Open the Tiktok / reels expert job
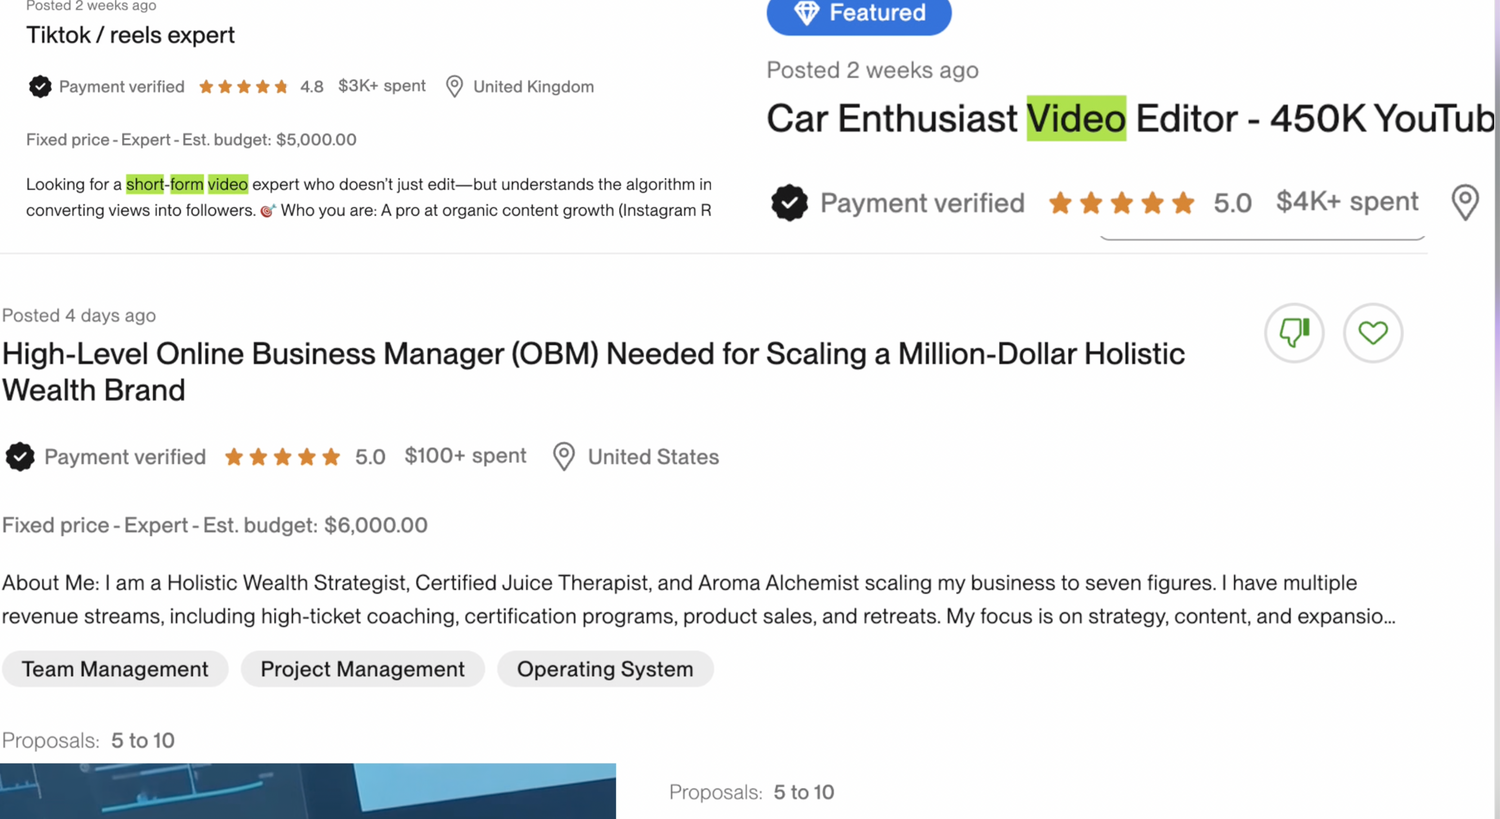The height and width of the screenshot is (819, 1500). pos(130,35)
